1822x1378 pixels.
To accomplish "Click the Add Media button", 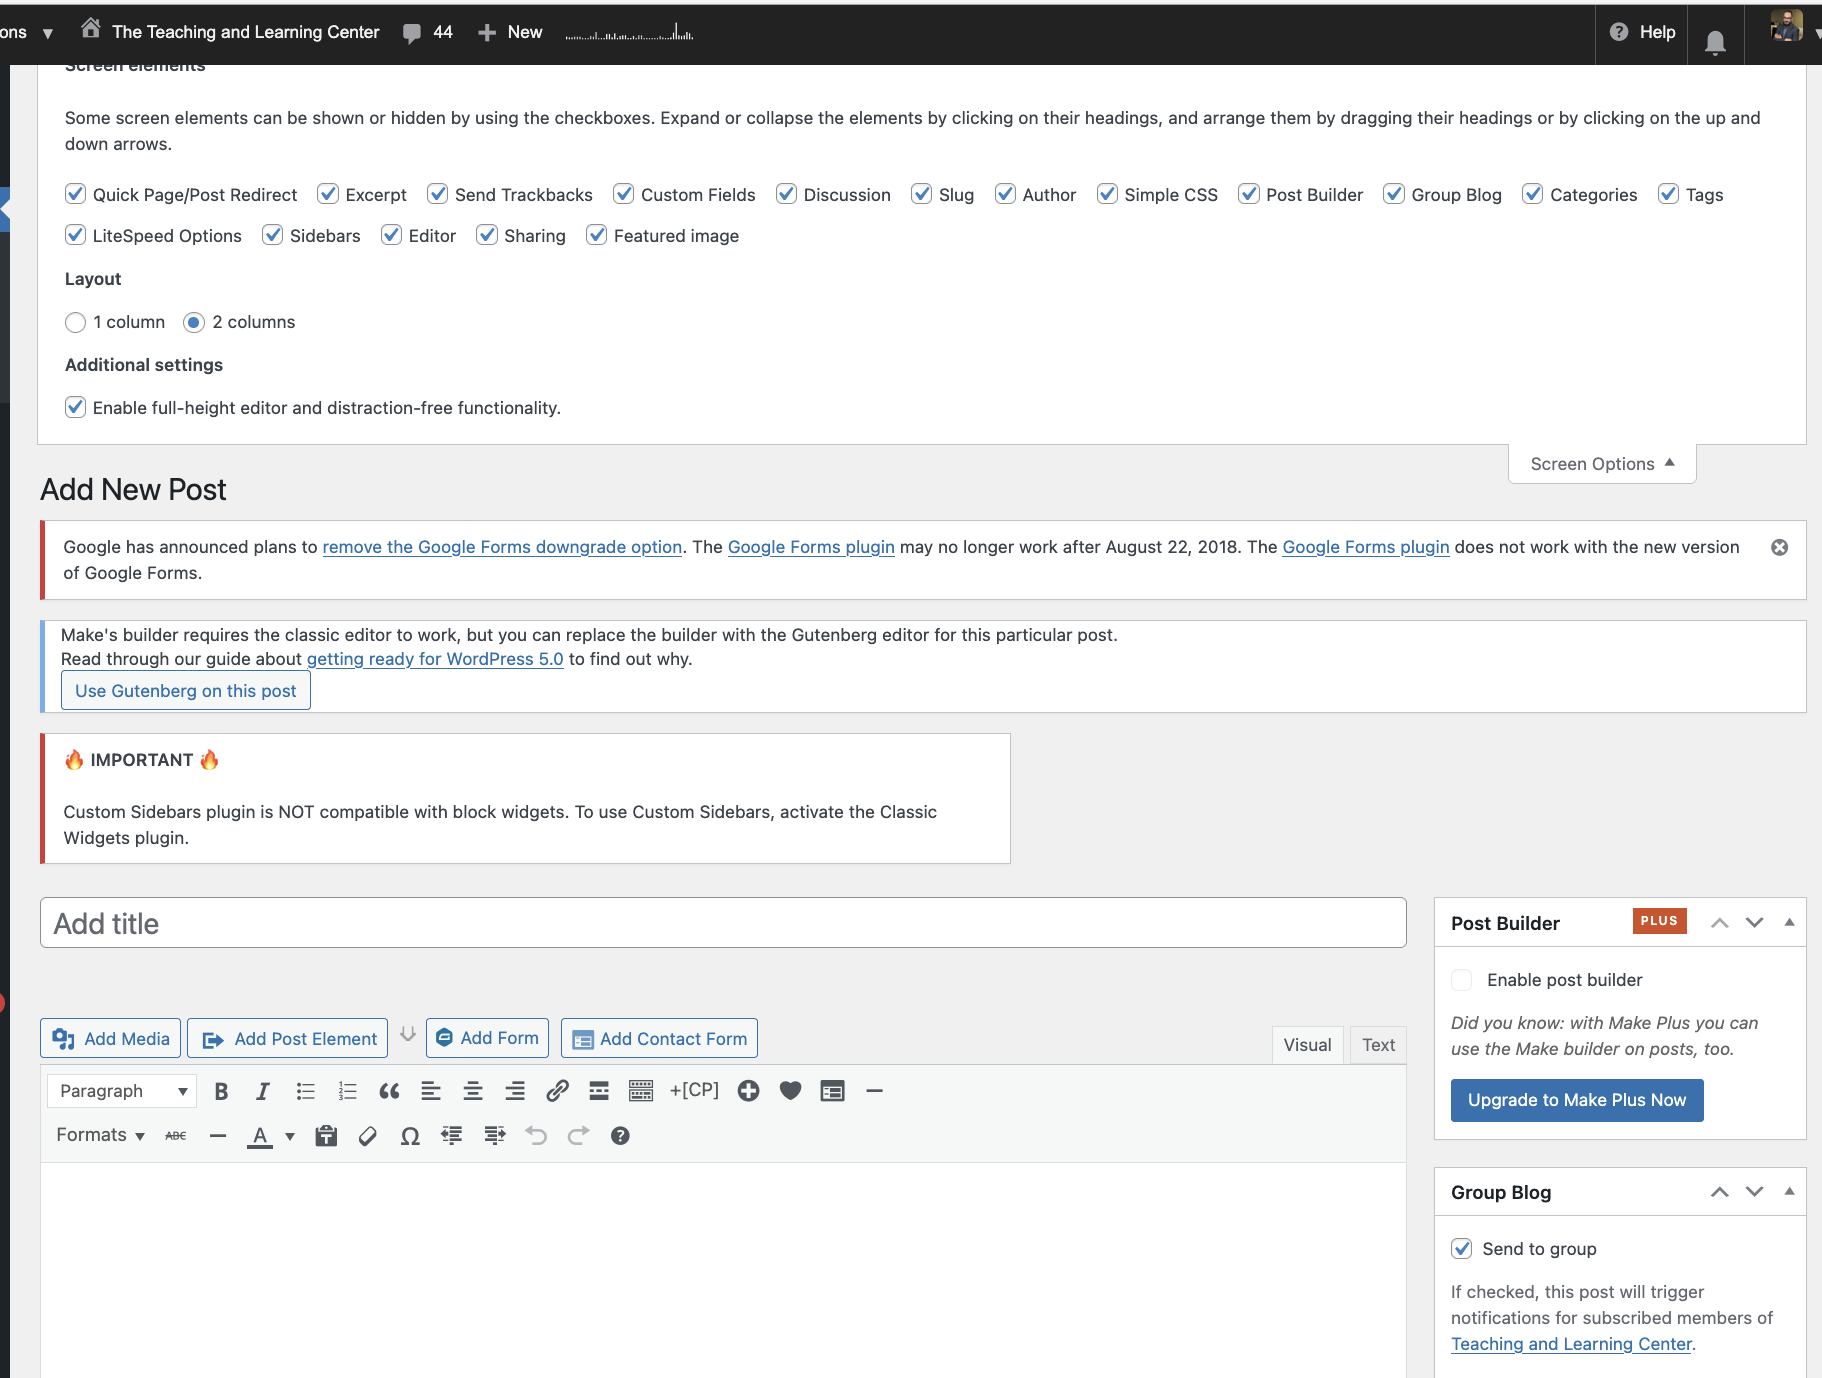I will coord(111,1038).
